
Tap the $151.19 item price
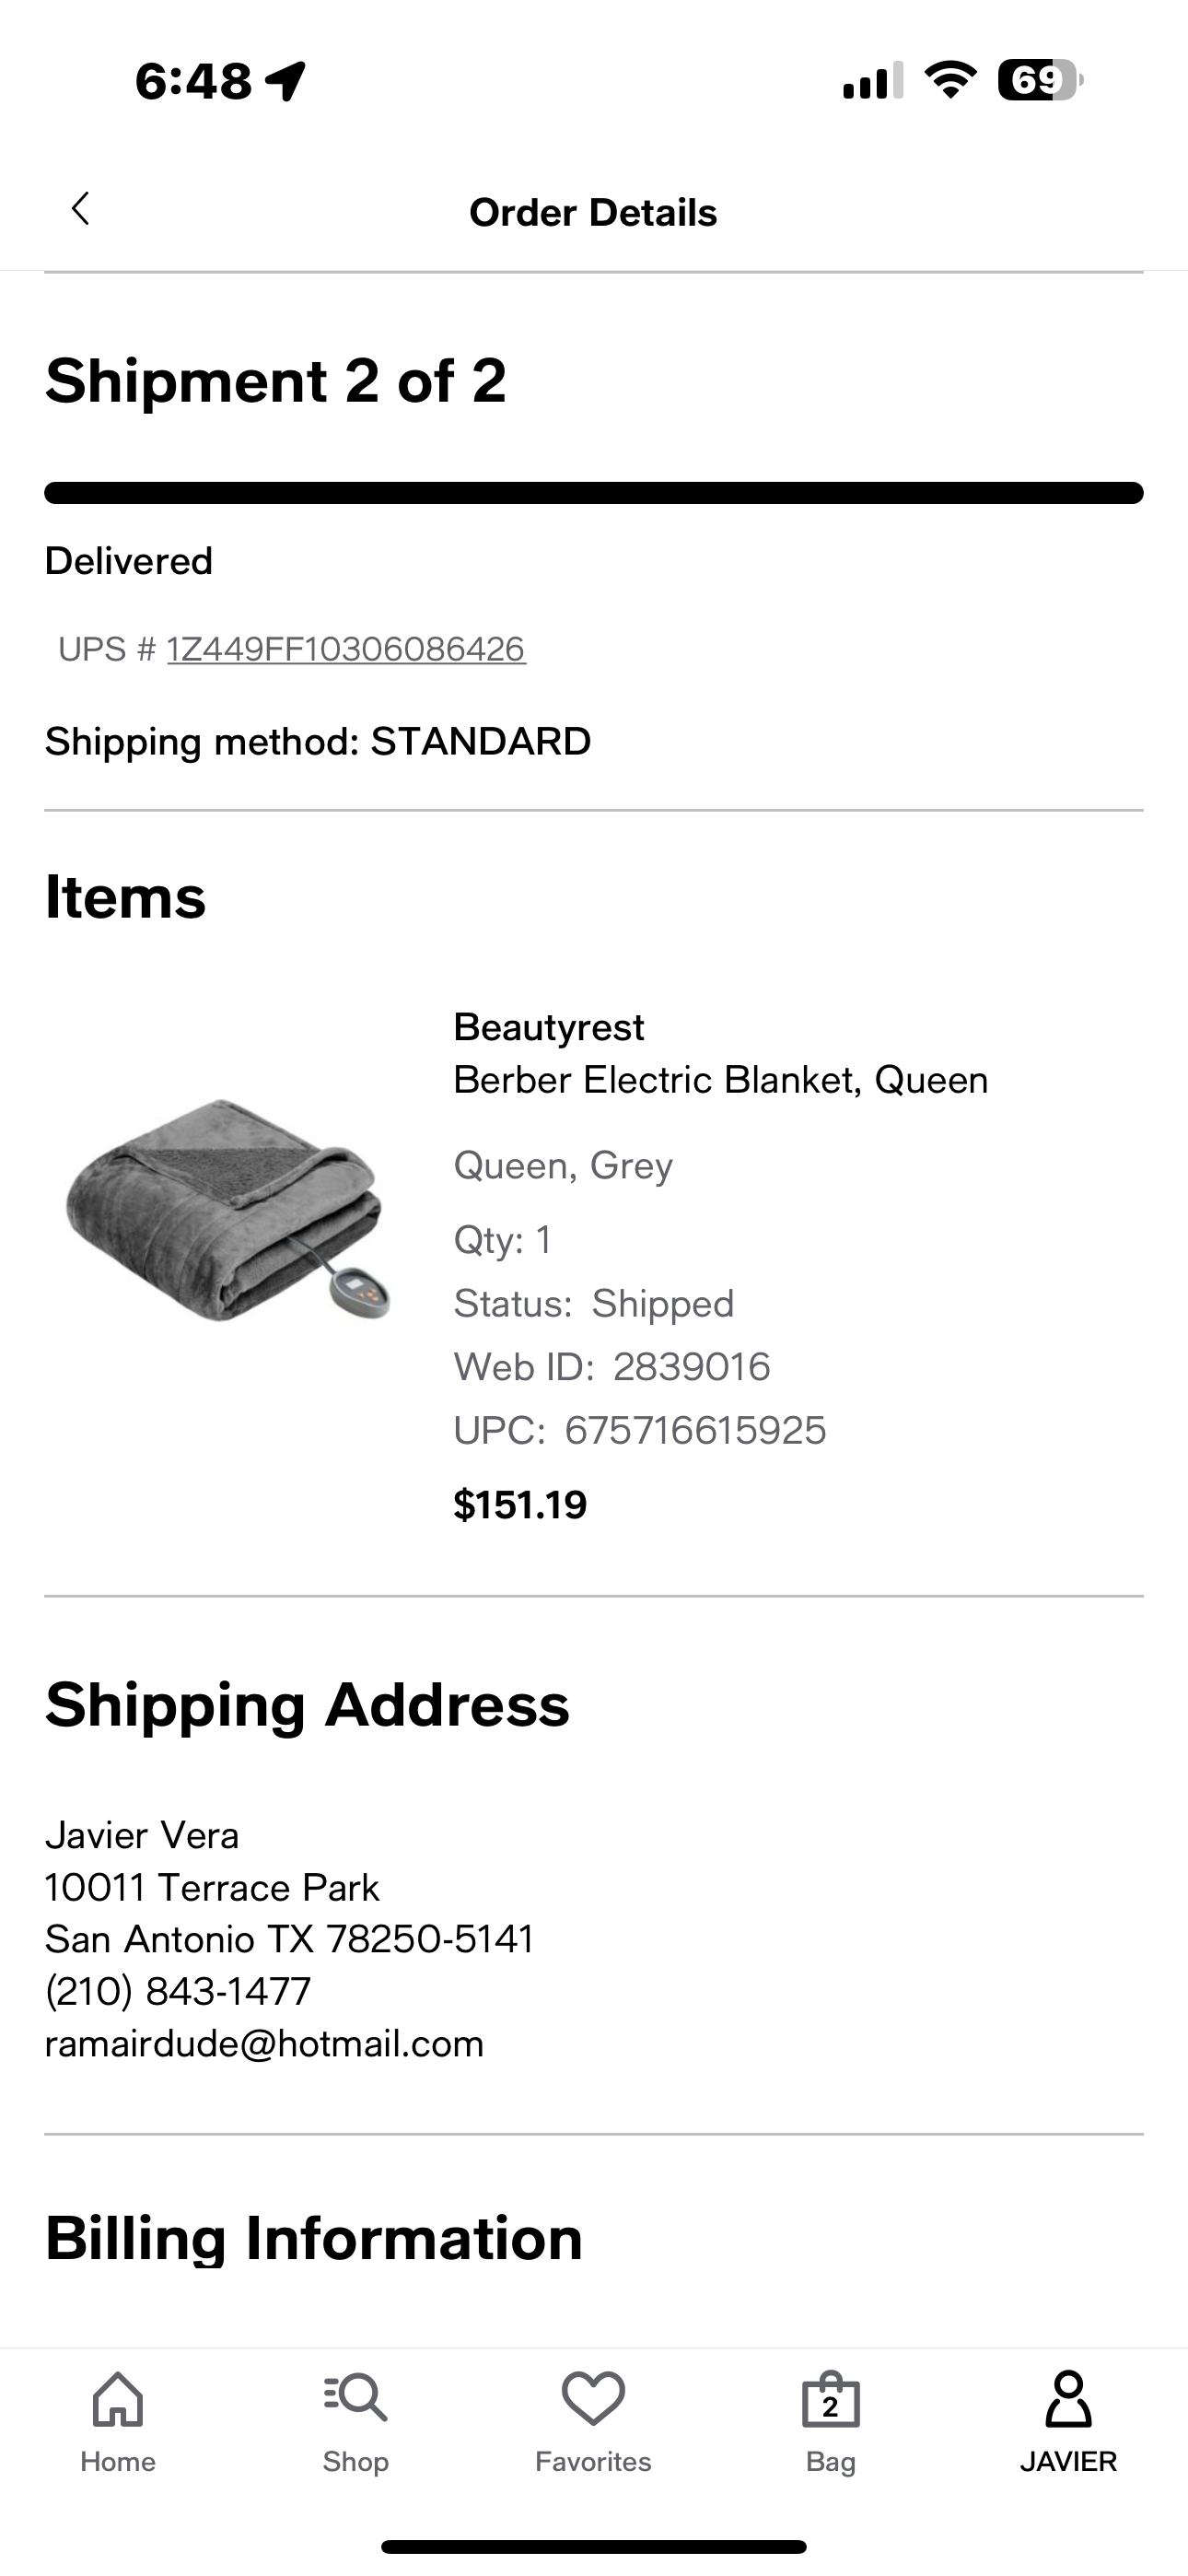tap(520, 1505)
